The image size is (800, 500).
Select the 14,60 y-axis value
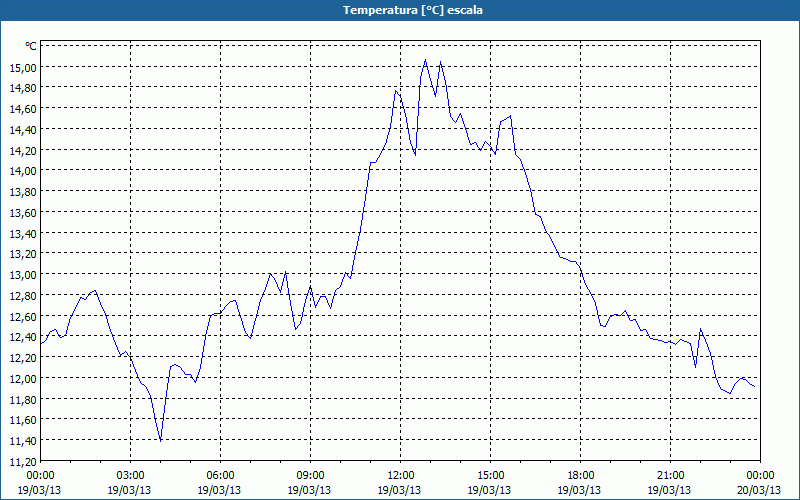point(23,109)
